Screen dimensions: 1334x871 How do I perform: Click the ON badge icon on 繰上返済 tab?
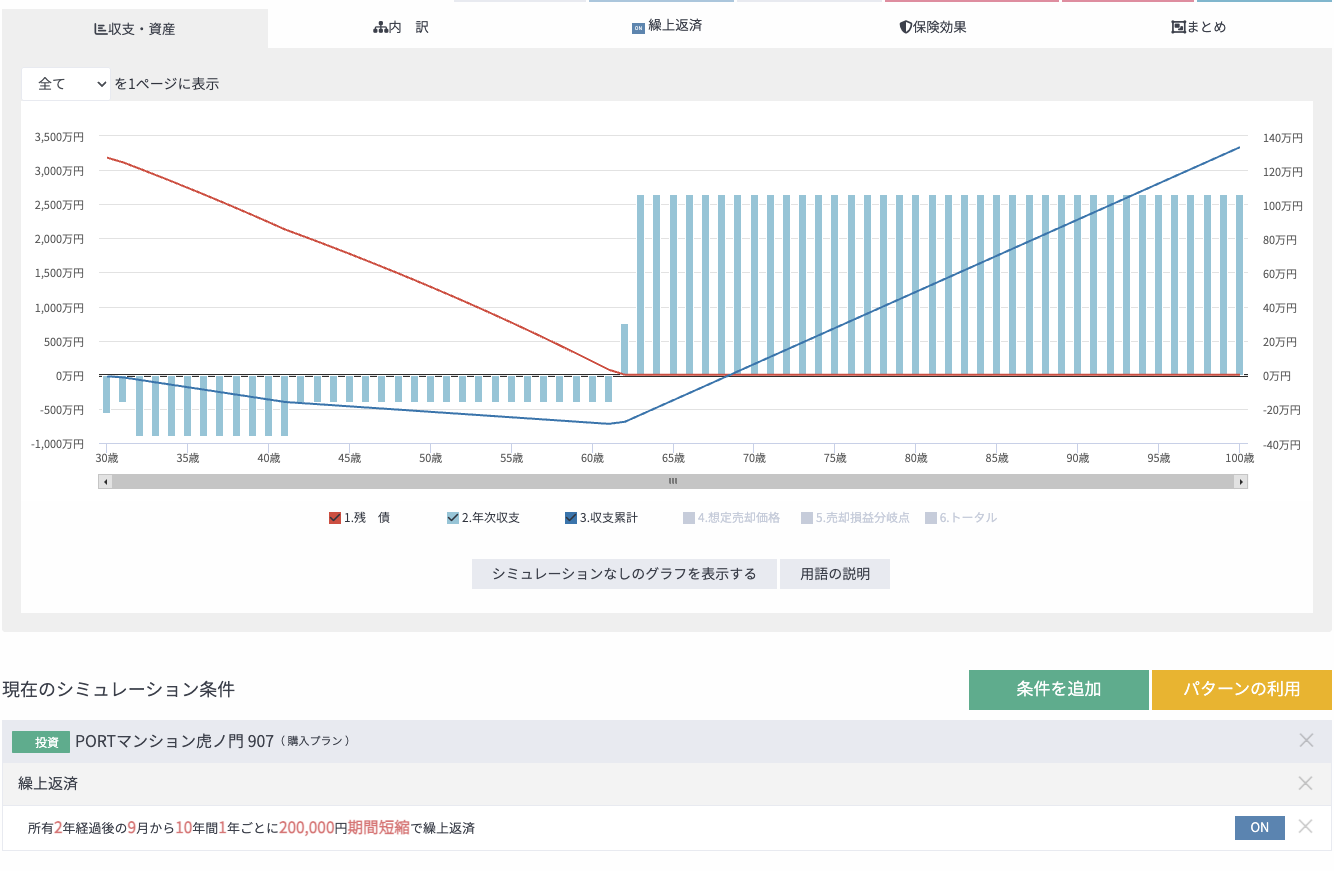coord(638,28)
